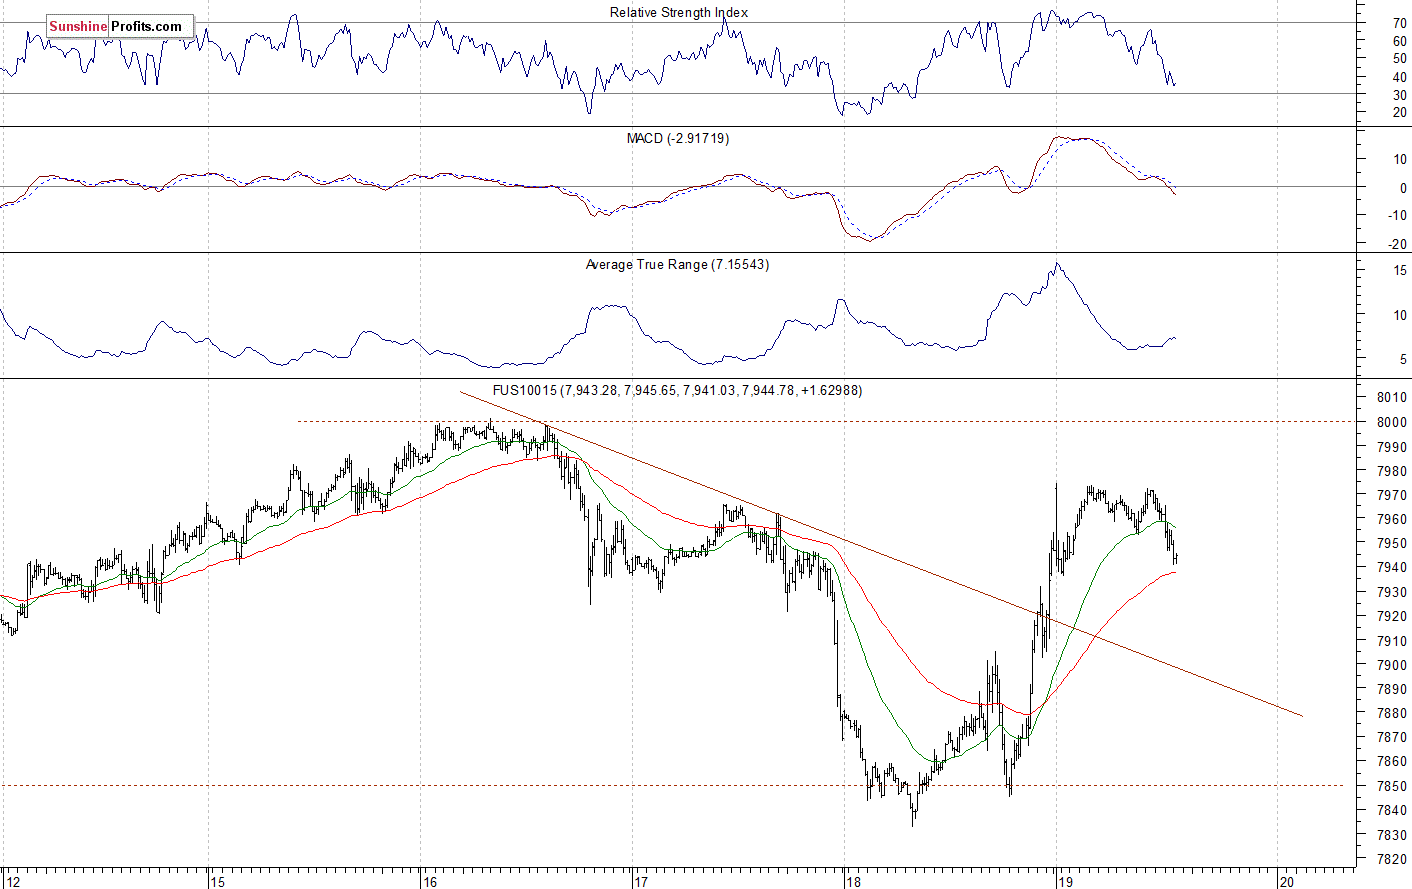Click the 7900 price axis value
This screenshot has width=1412, height=889.
[1392, 665]
